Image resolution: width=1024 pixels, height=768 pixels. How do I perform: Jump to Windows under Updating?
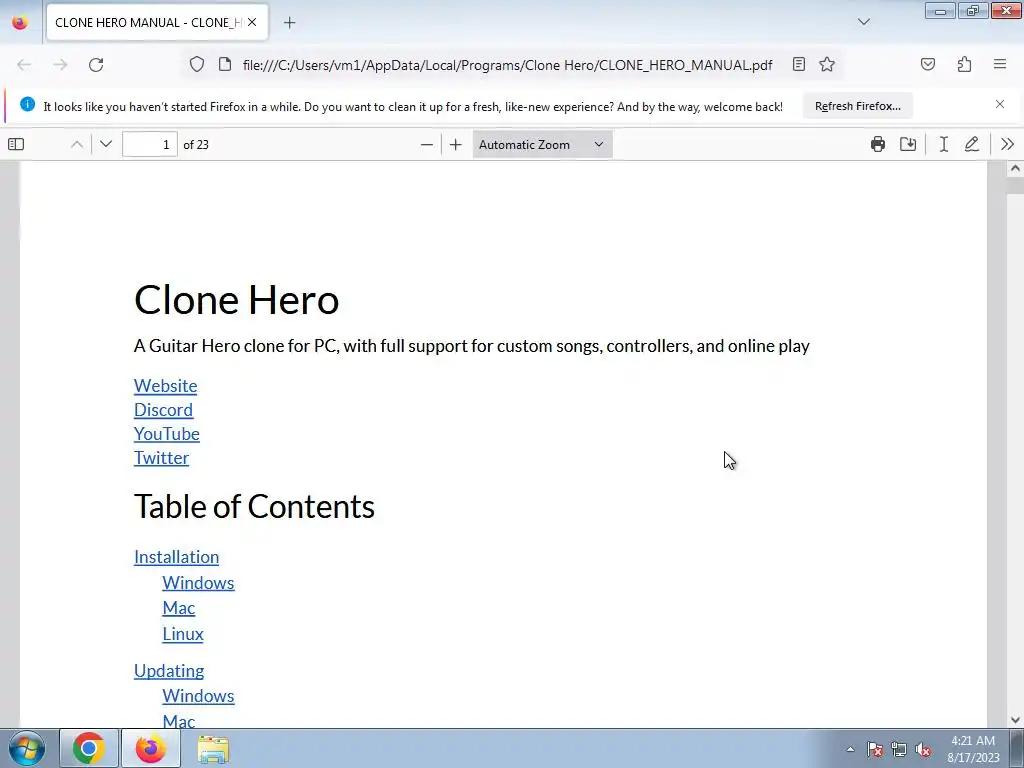coord(198,696)
